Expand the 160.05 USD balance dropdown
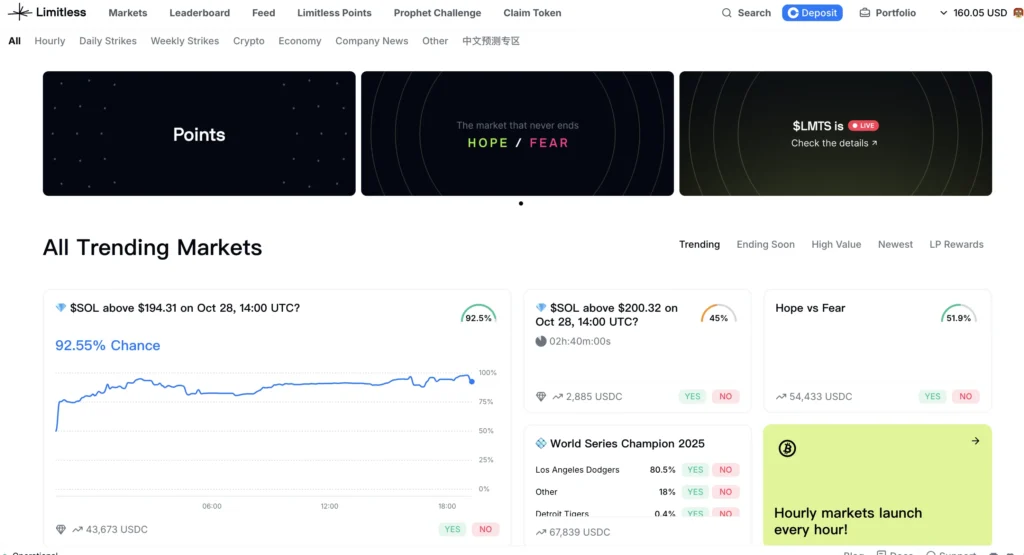Screen dimensions: 1024x555 973,13
